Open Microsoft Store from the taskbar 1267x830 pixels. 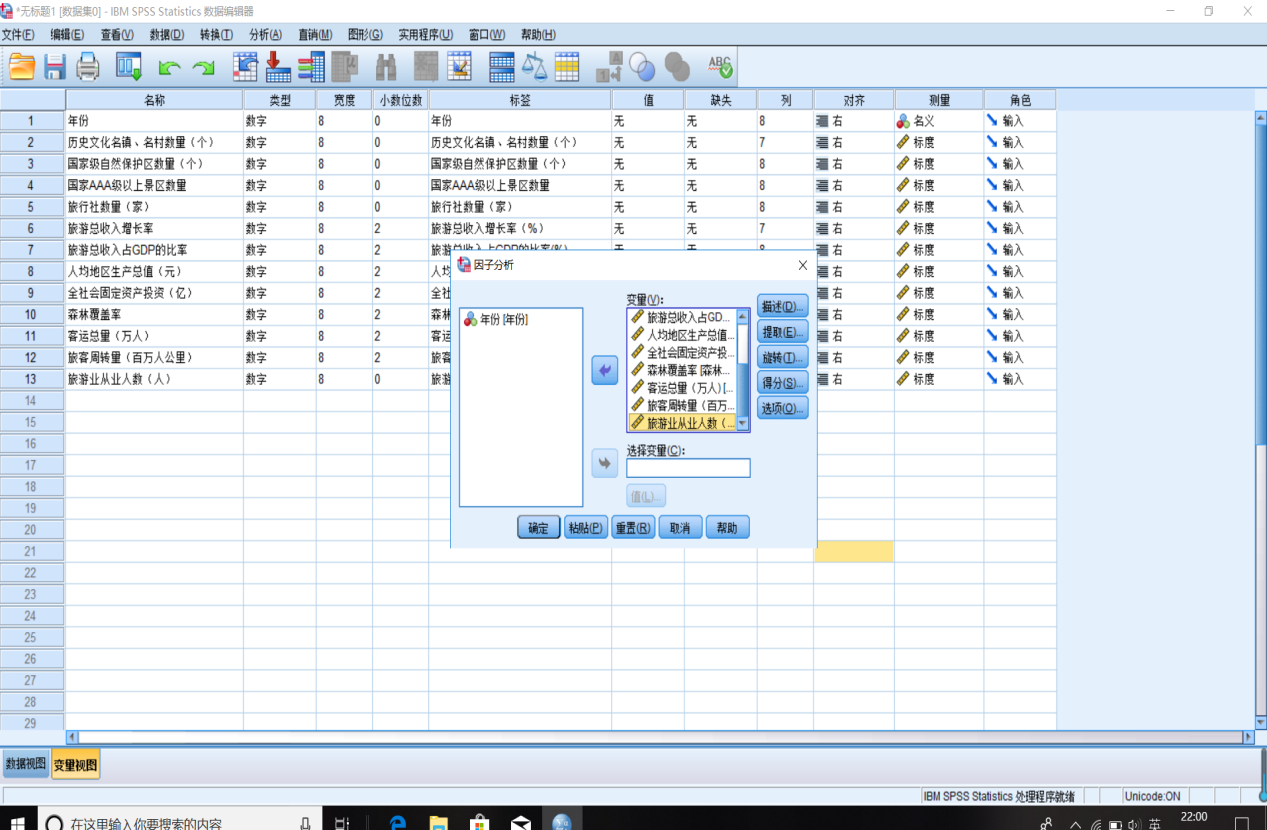pos(479,822)
